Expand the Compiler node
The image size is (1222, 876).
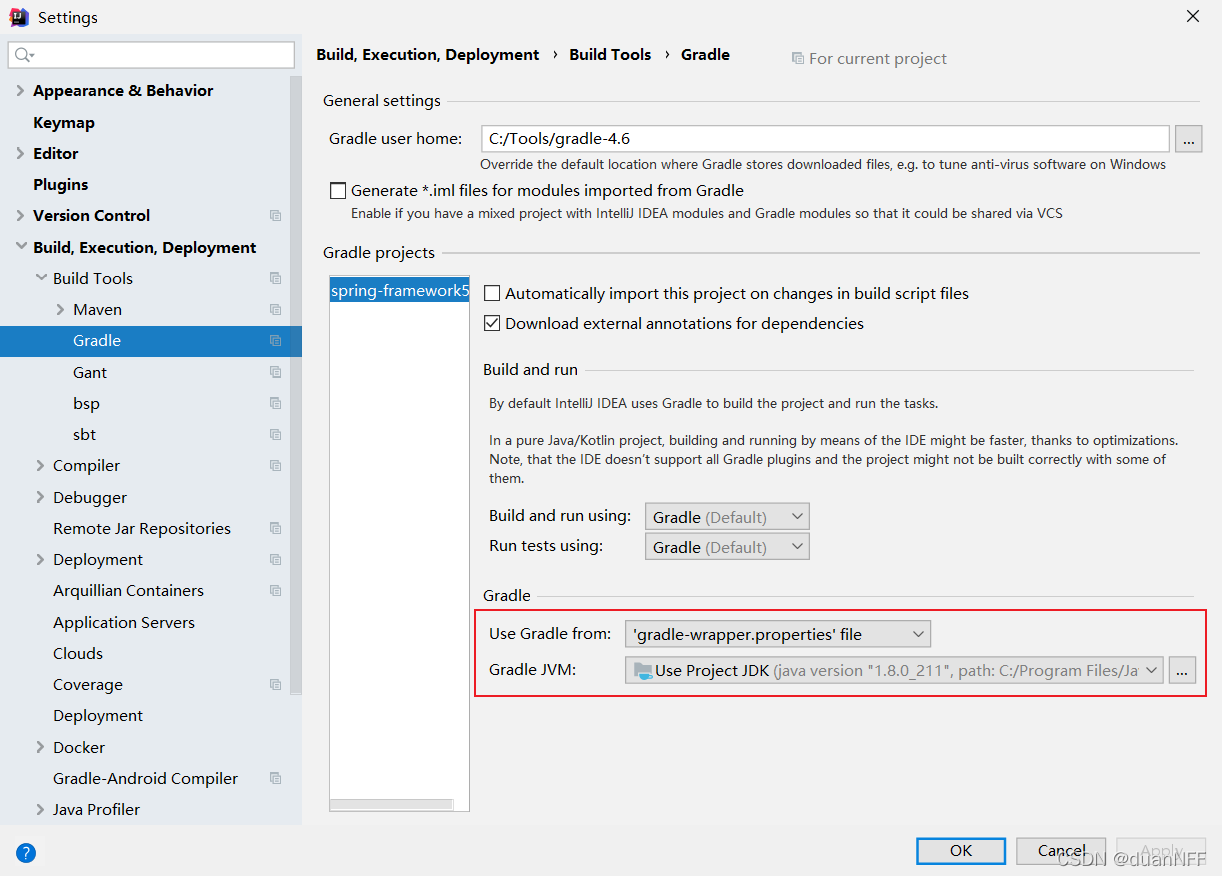40,466
